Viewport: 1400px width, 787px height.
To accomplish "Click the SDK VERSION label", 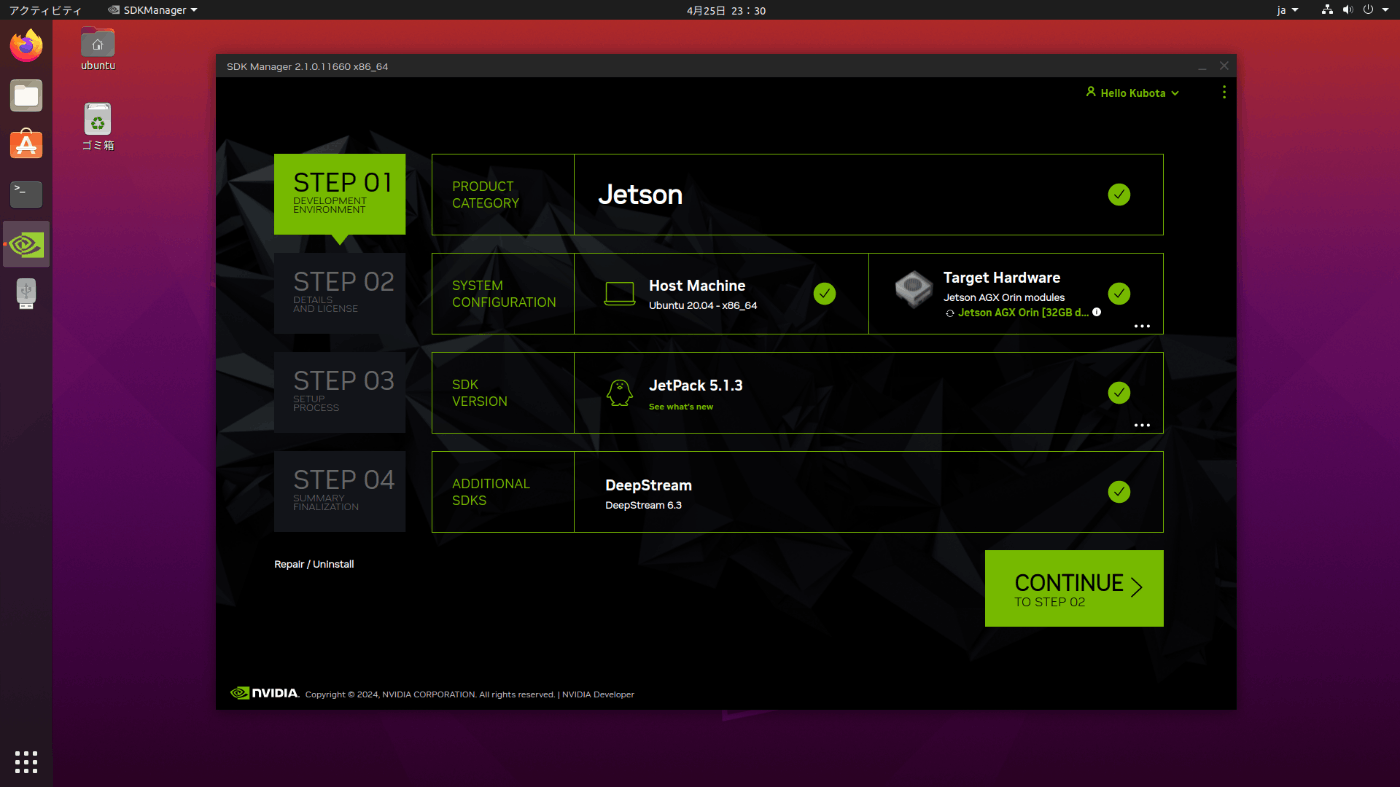I will click(480, 392).
